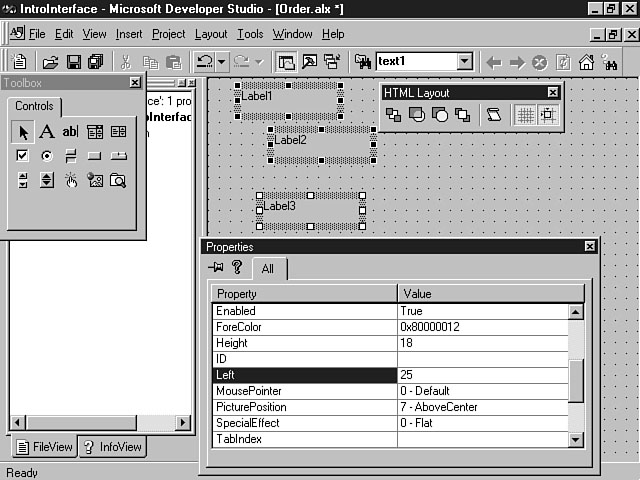Open the Layout menu

point(211,34)
